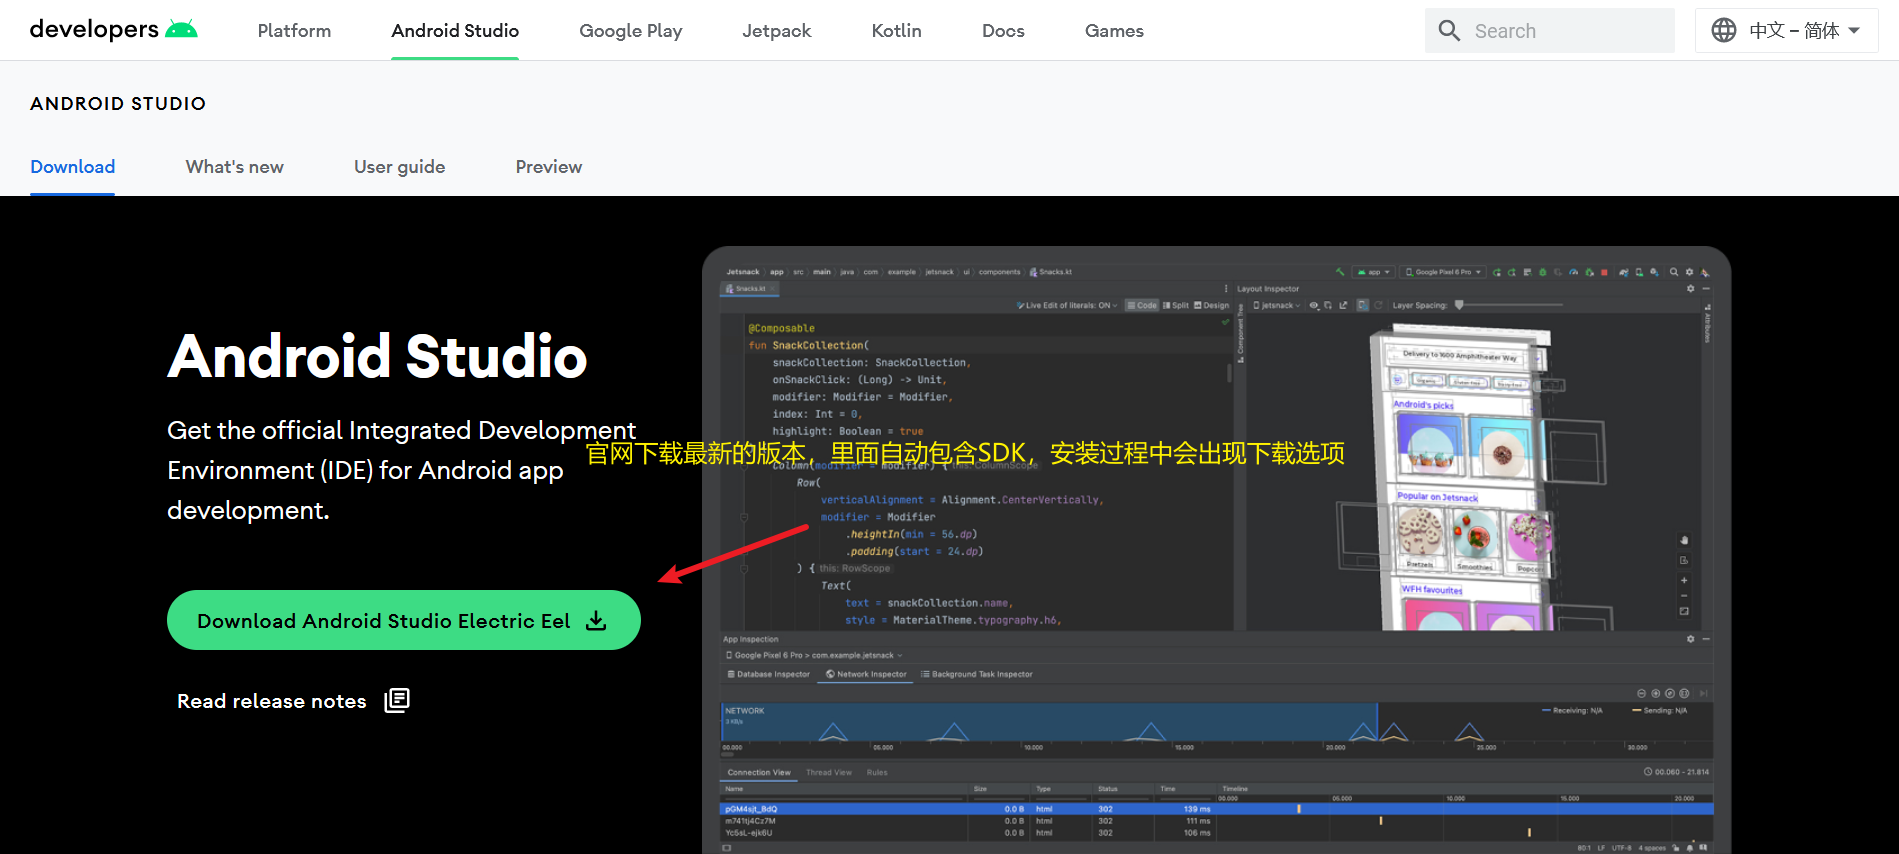Go to the developers home logo

pyautogui.click(x=114, y=30)
